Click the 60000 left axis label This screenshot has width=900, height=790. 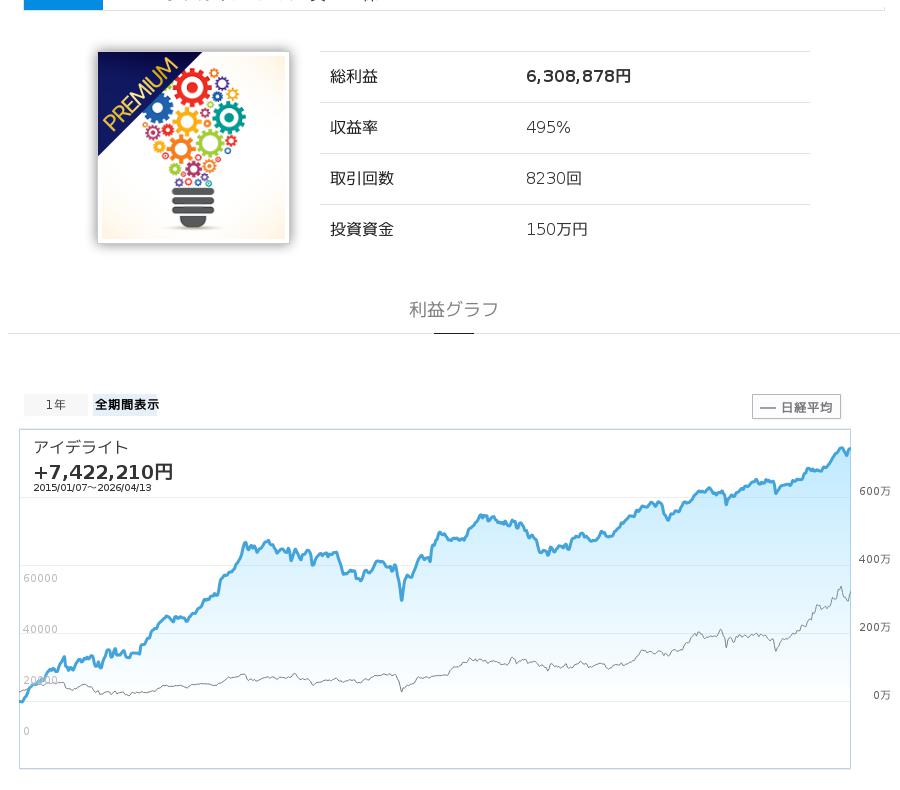pos(41,578)
